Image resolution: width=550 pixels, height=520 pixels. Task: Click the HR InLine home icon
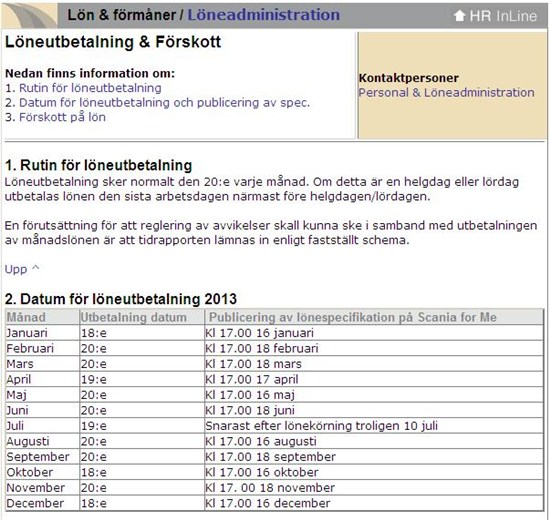[x=460, y=16]
